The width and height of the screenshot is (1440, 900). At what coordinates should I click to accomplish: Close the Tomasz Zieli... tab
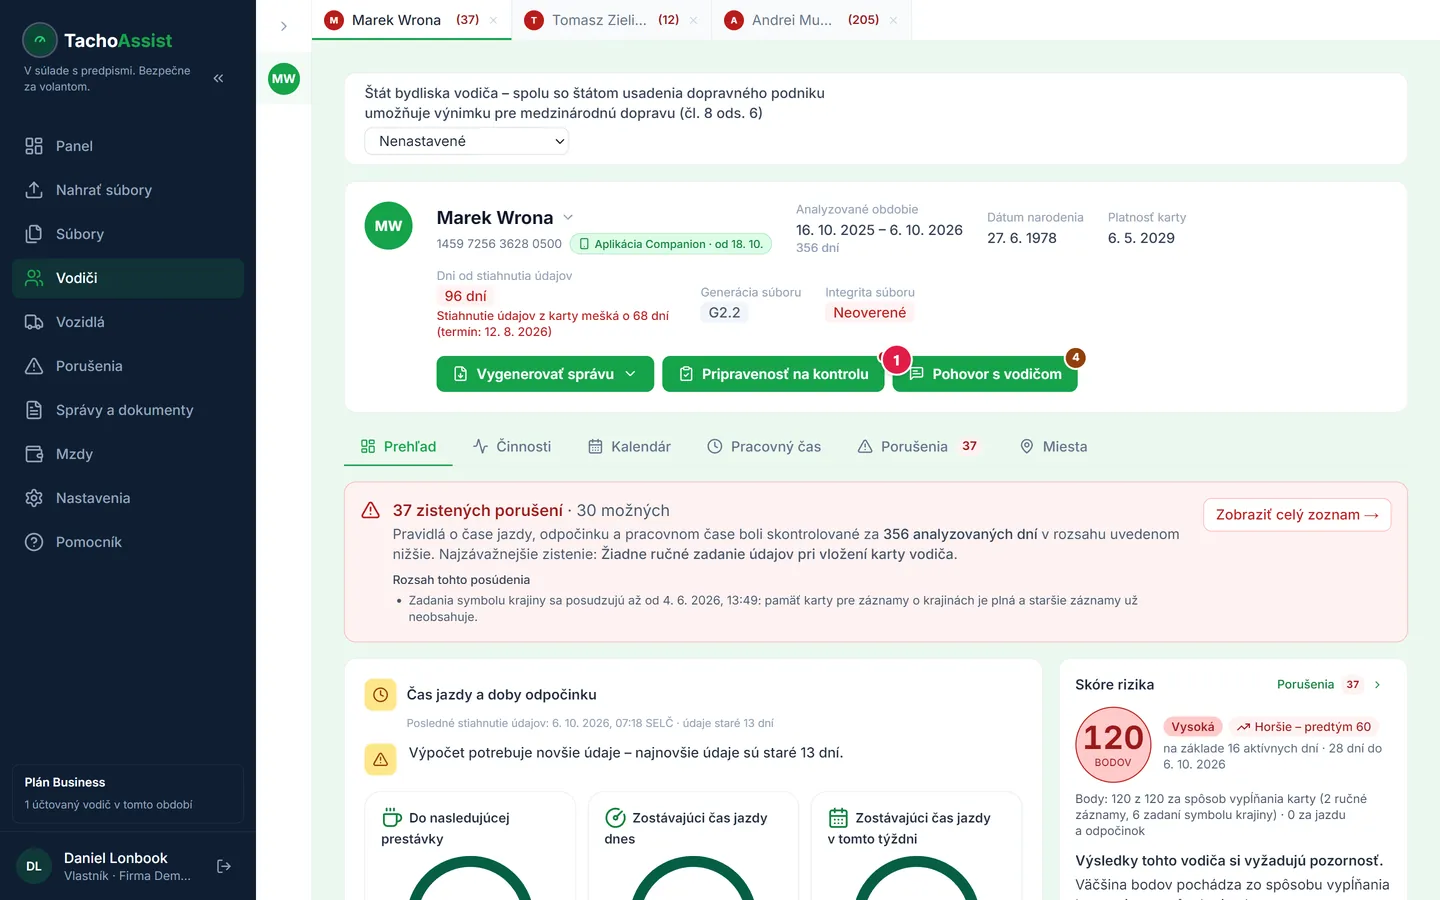pos(693,20)
